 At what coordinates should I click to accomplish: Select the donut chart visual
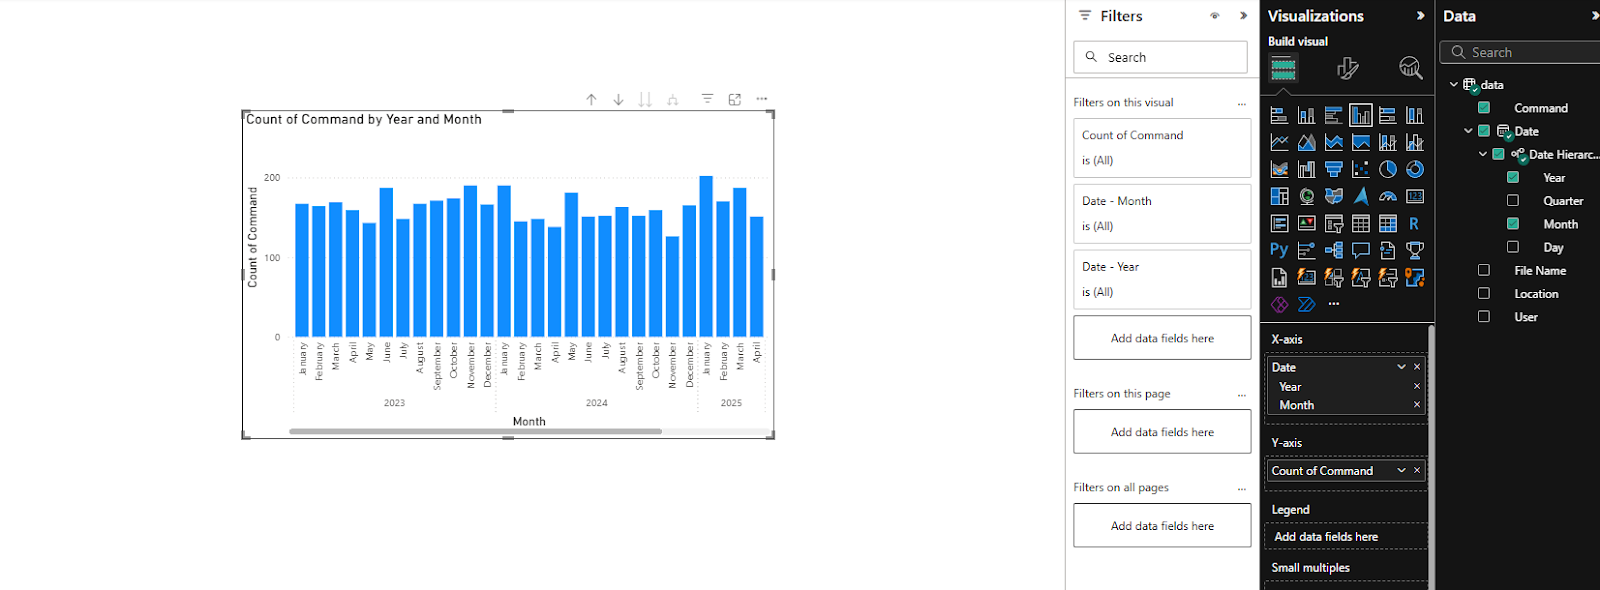pos(1414,169)
